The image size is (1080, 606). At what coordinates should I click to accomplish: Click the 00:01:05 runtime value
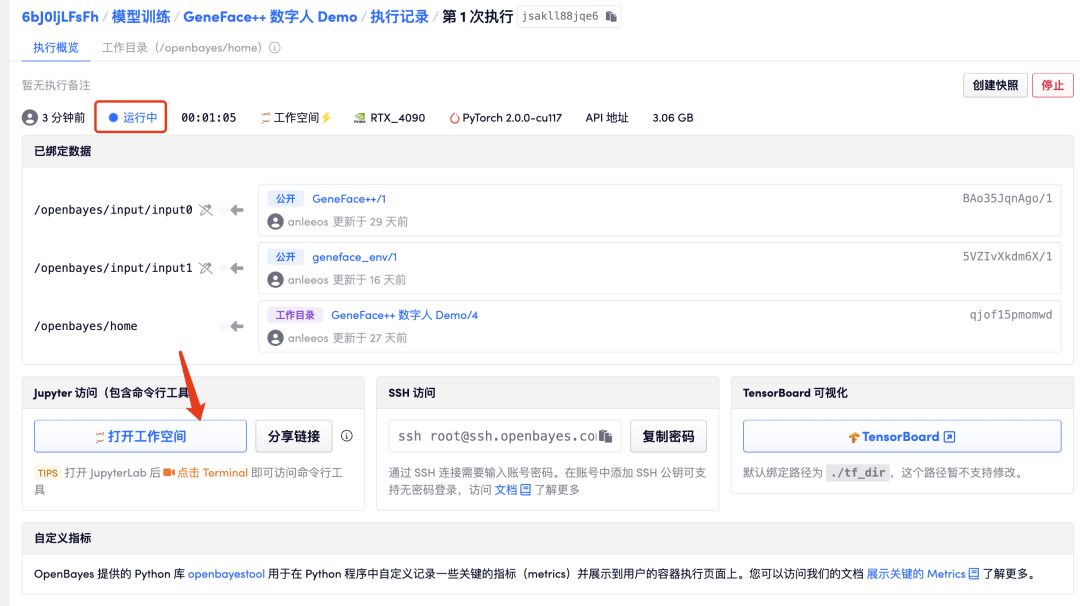tap(209, 118)
